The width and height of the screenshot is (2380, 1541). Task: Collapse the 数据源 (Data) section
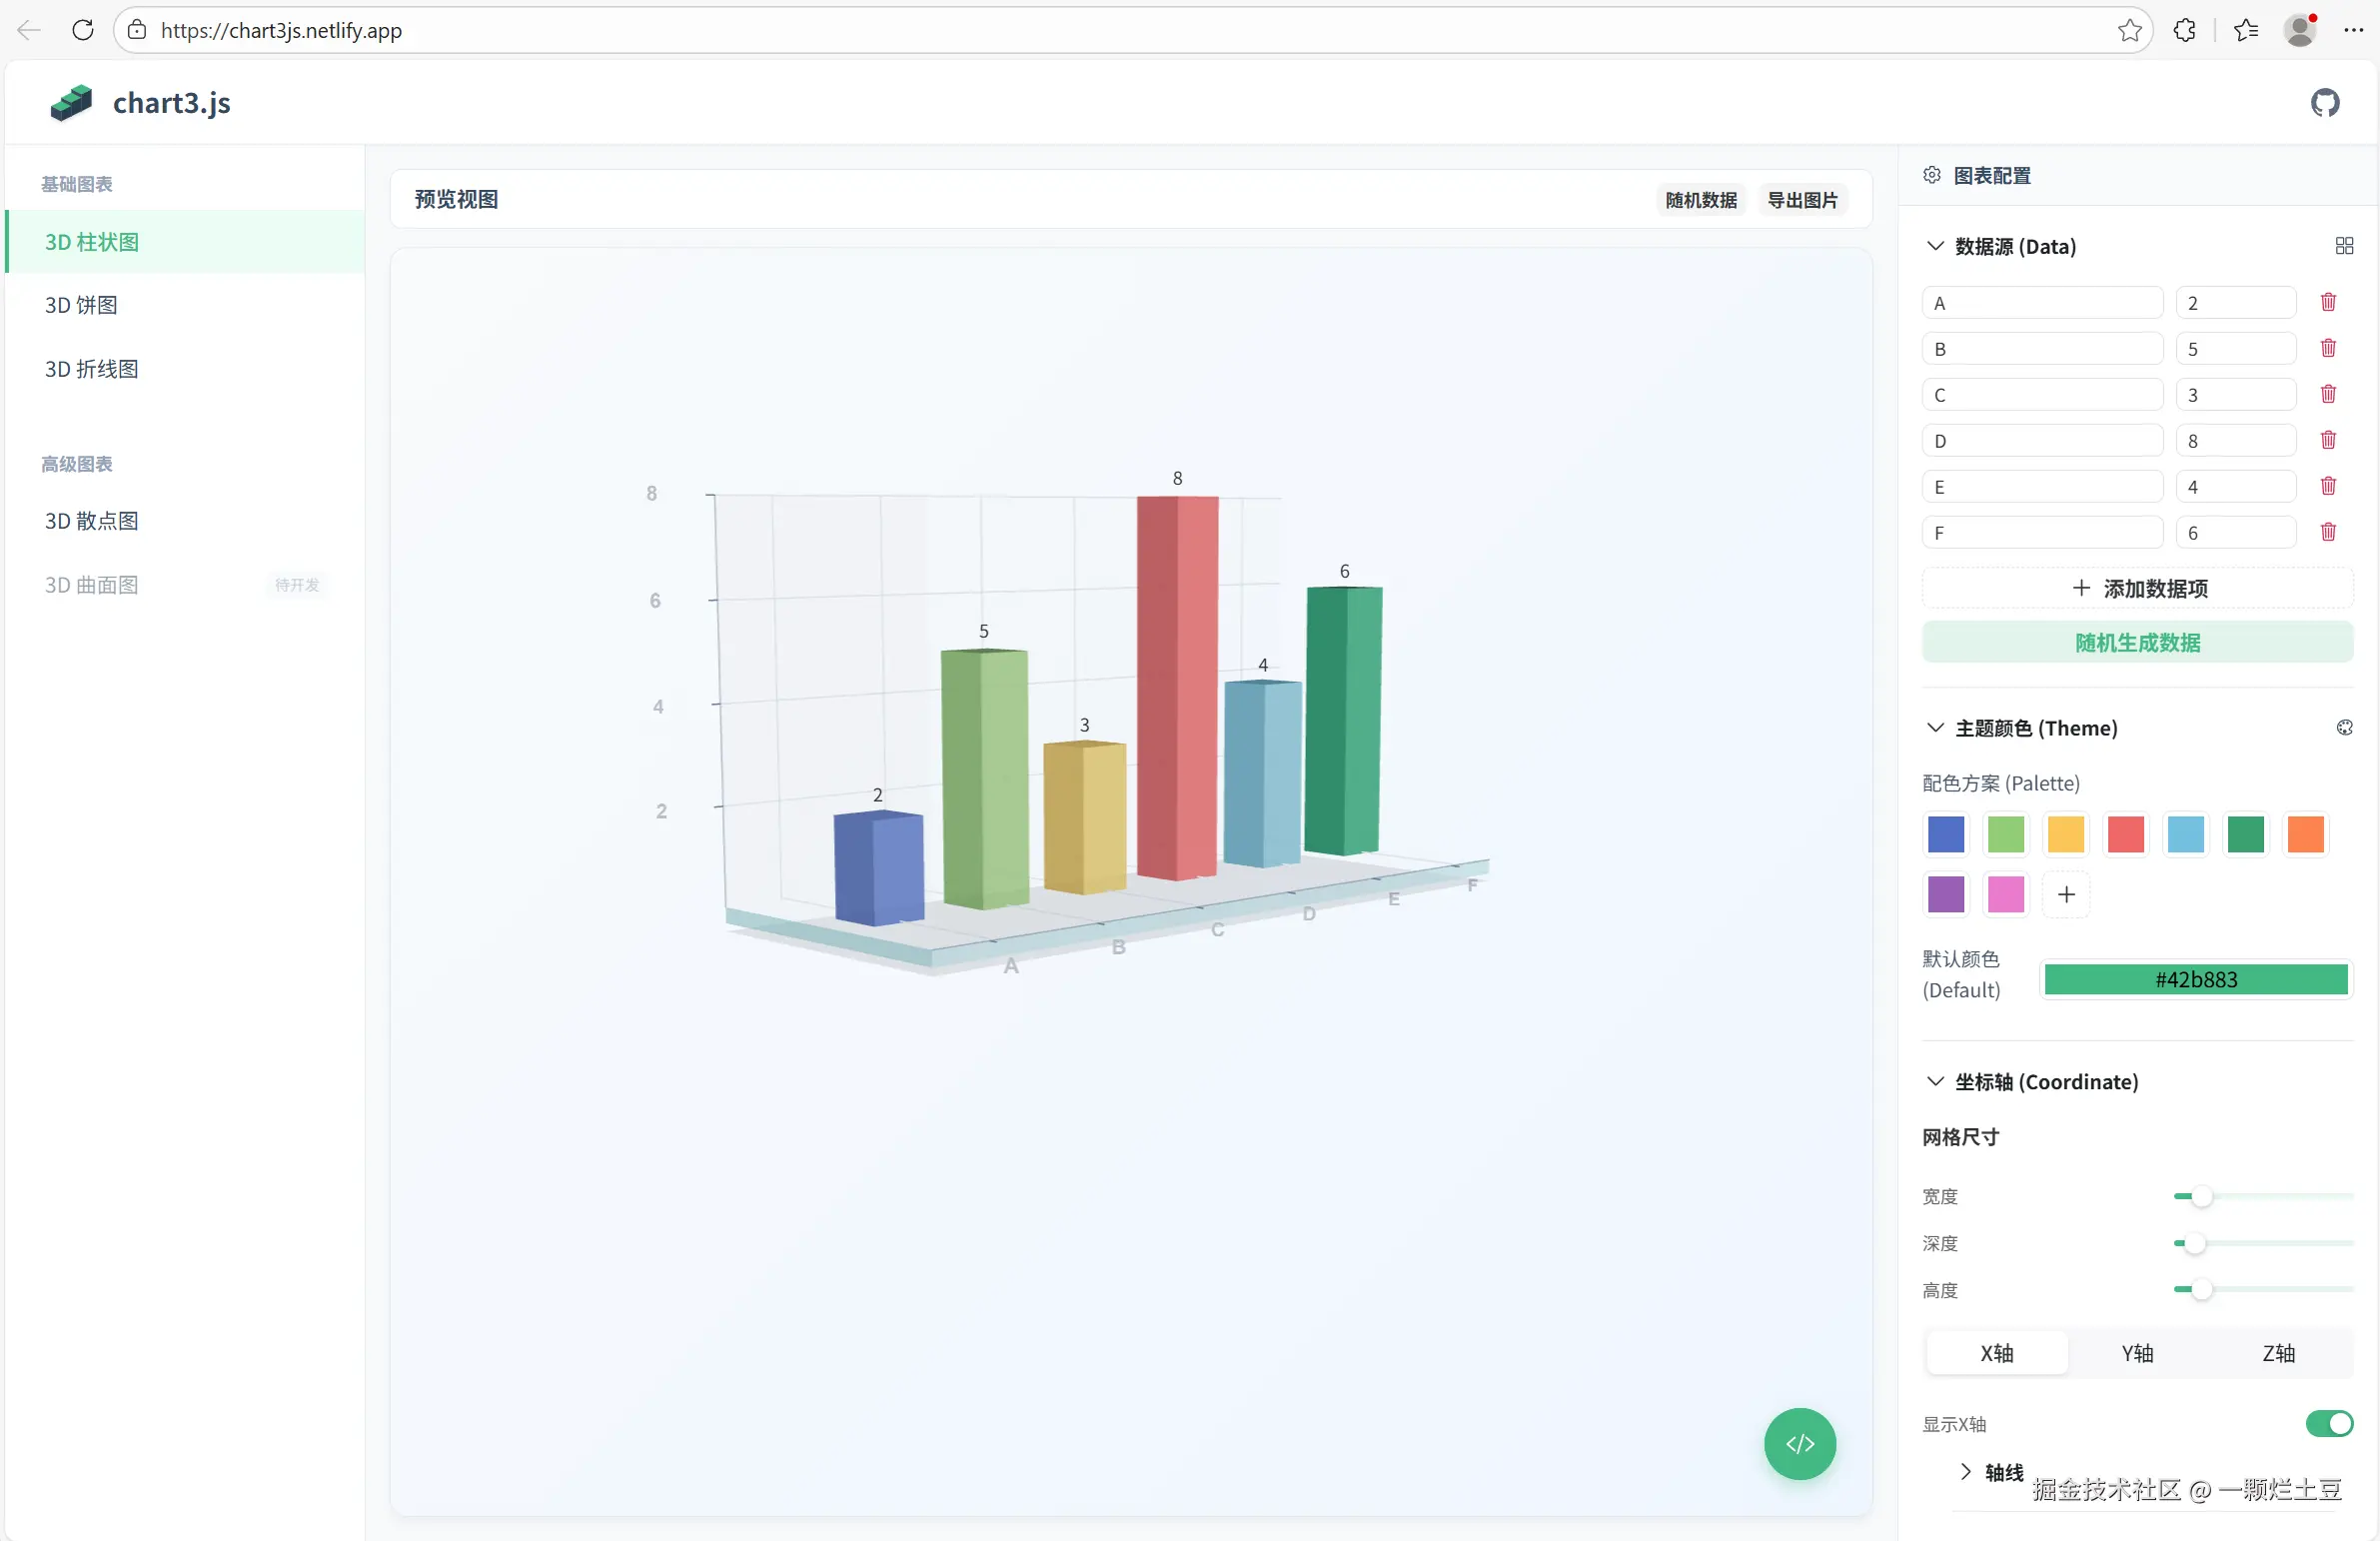pos(1935,246)
